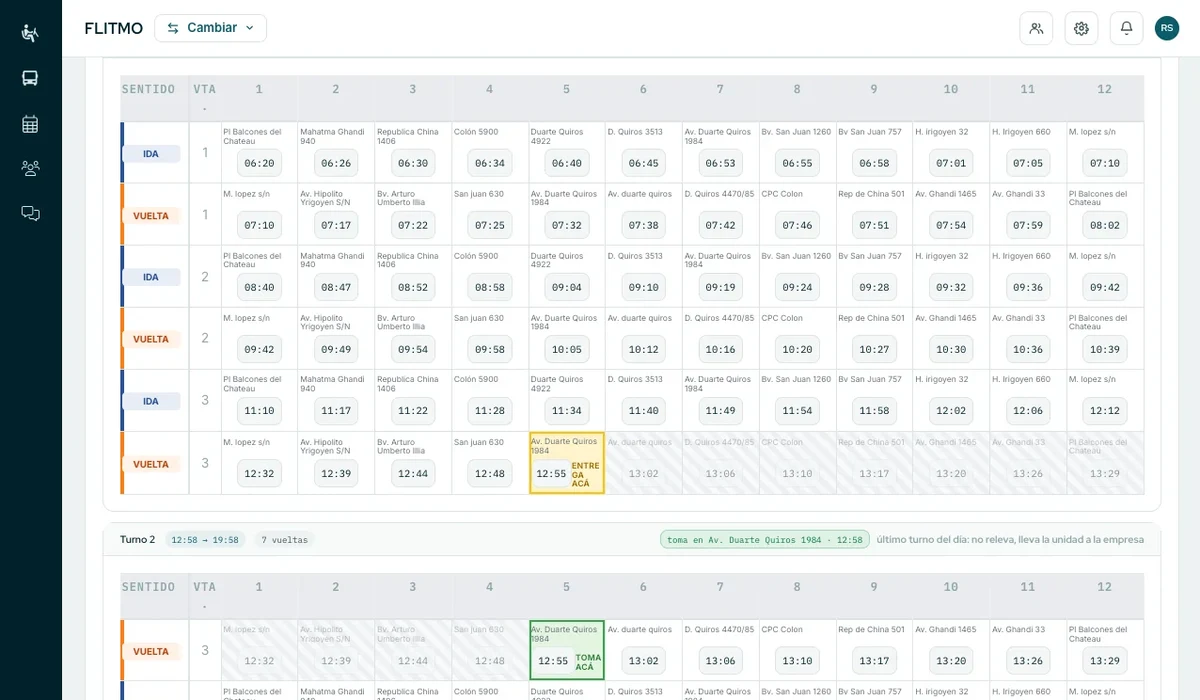Open the driver seat icon in sidebar
The height and width of the screenshot is (700, 1200).
pos(30,33)
